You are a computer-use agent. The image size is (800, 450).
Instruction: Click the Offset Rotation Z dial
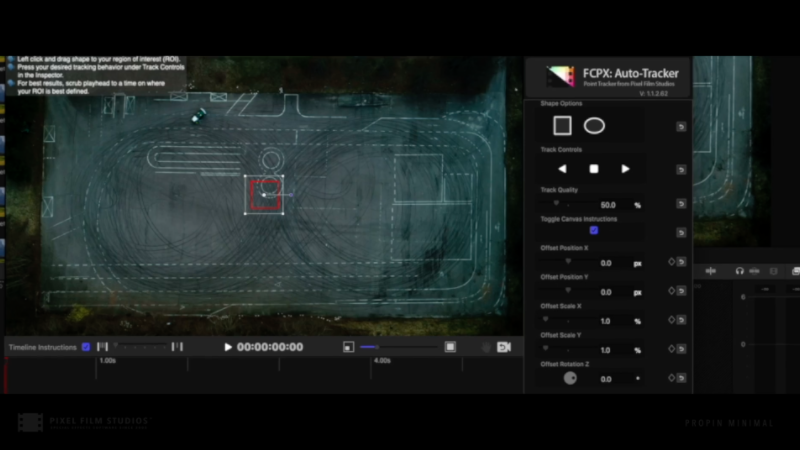pyautogui.click(x=570, y=378)
